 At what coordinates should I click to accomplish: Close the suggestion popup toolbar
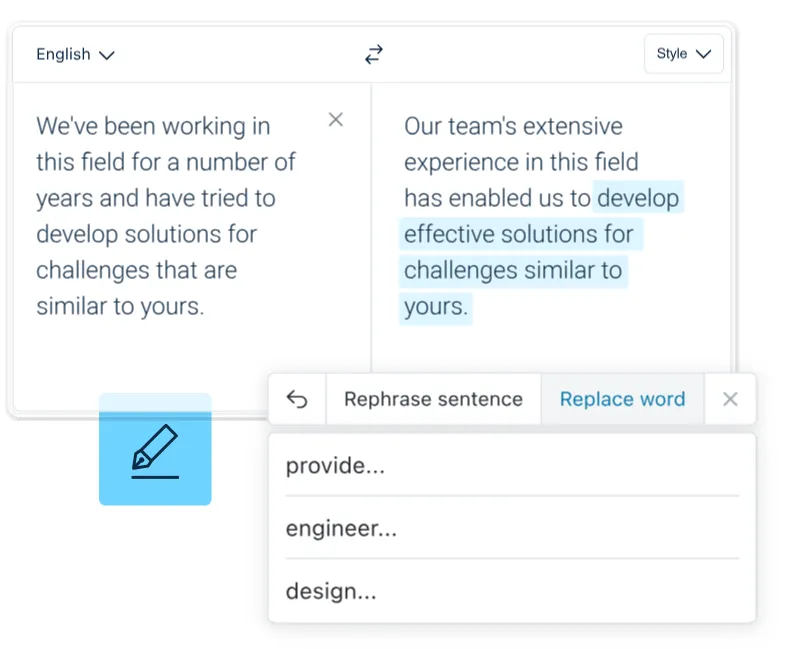[730, 400]
